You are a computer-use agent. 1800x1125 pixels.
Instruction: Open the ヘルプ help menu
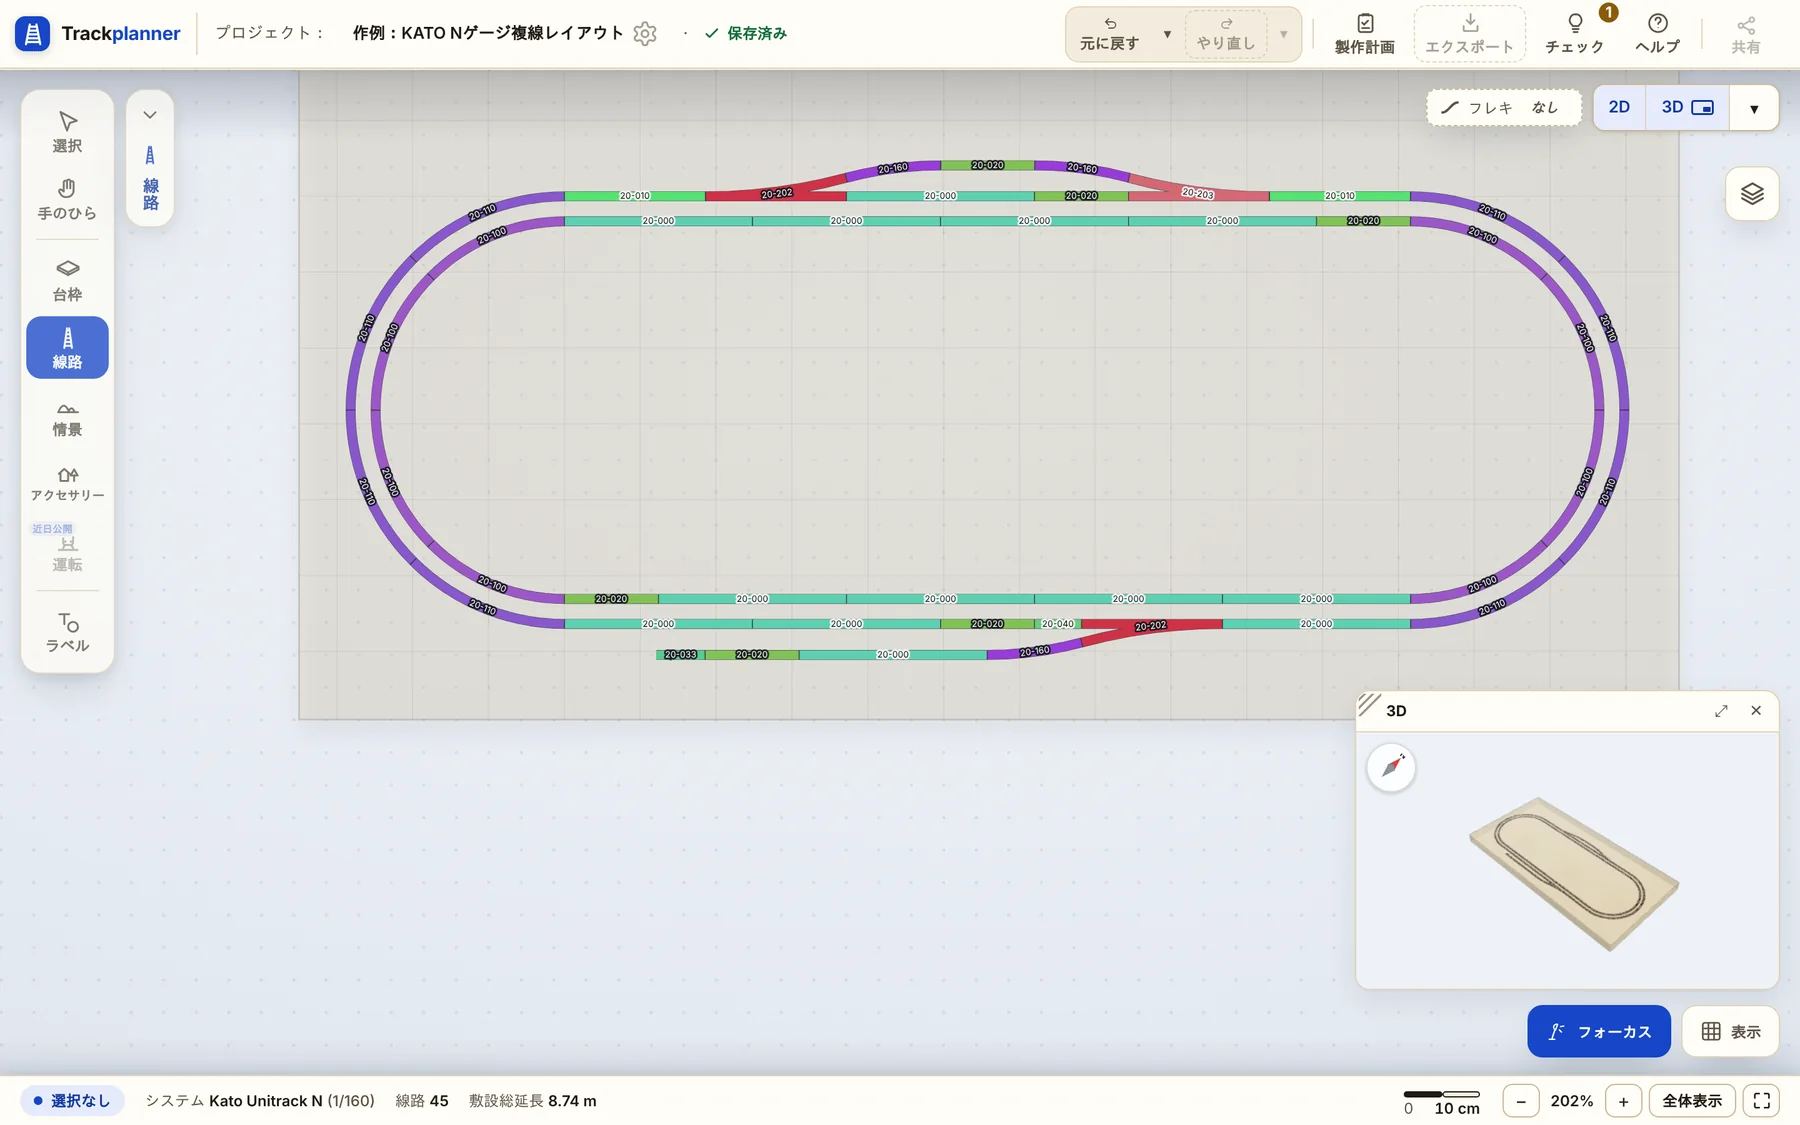[1657, 34]
